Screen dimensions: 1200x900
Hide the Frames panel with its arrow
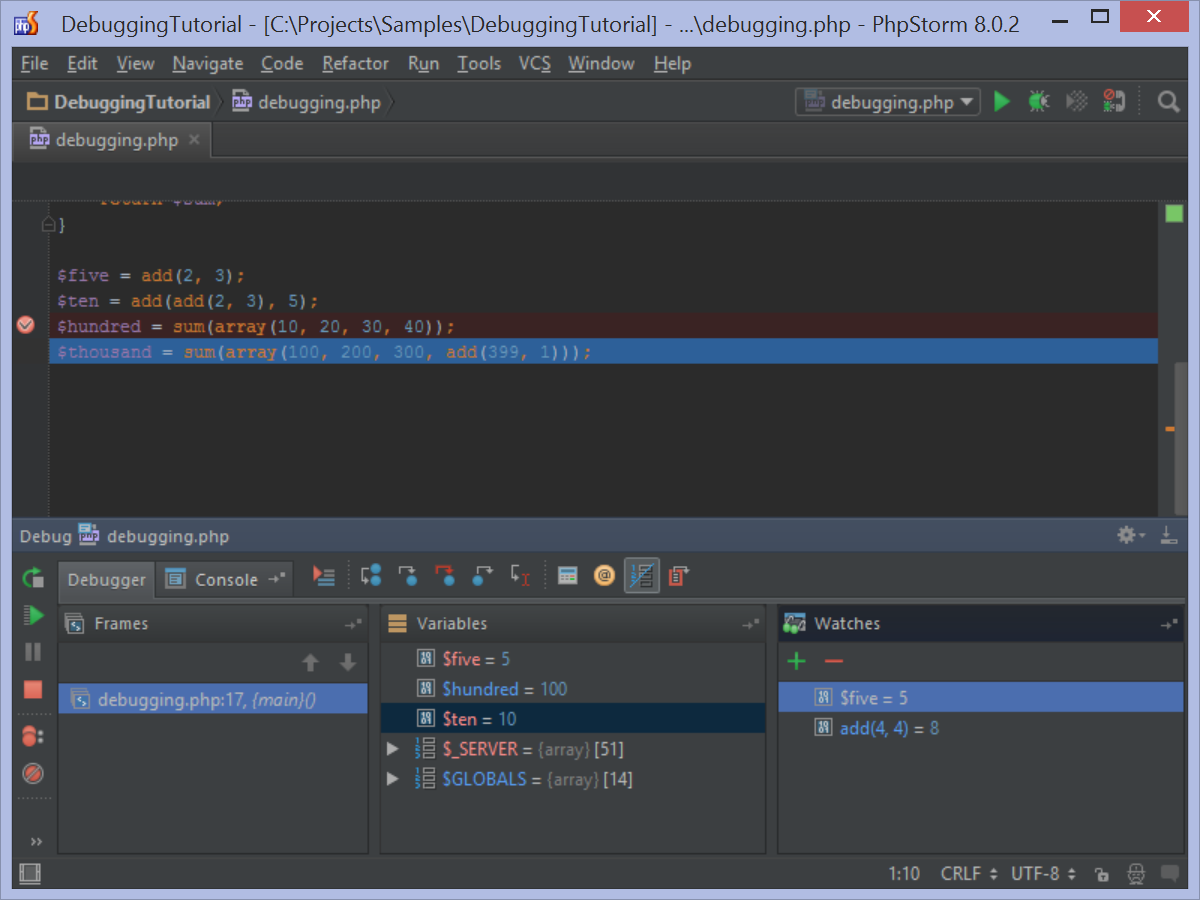[353, 624]
